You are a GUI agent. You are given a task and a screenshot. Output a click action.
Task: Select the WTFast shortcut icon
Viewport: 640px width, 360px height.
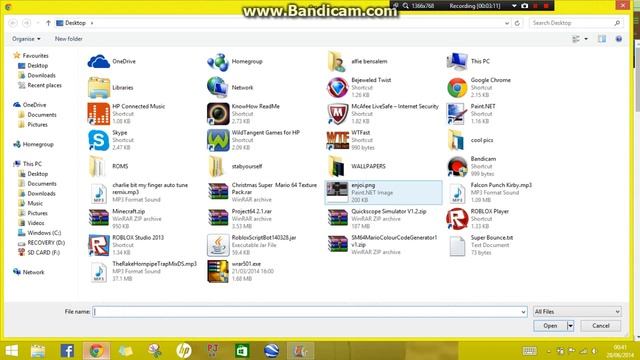[x=337, y=140]
